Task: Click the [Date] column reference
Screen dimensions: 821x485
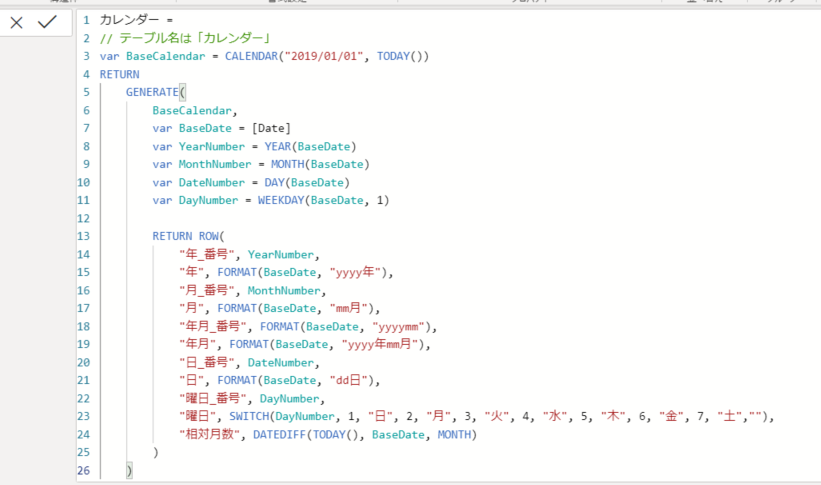Action: 271,128
